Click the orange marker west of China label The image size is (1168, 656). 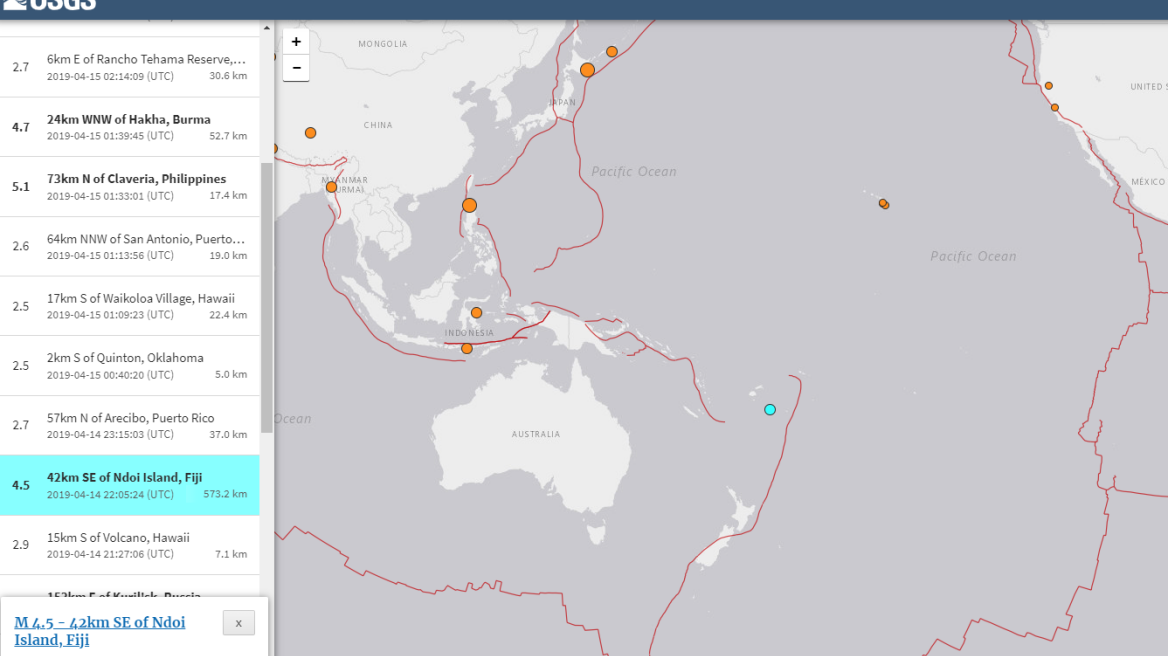click(310, 133)
